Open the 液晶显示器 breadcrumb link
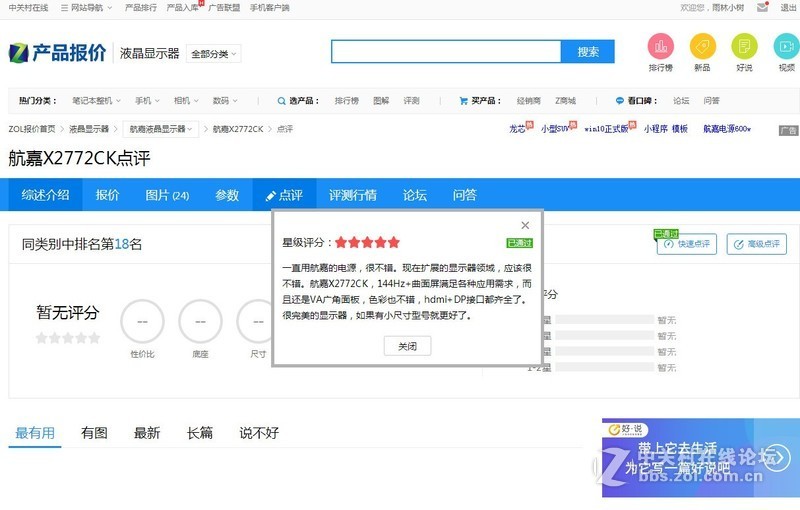800x510 pixels. [89, 129]
